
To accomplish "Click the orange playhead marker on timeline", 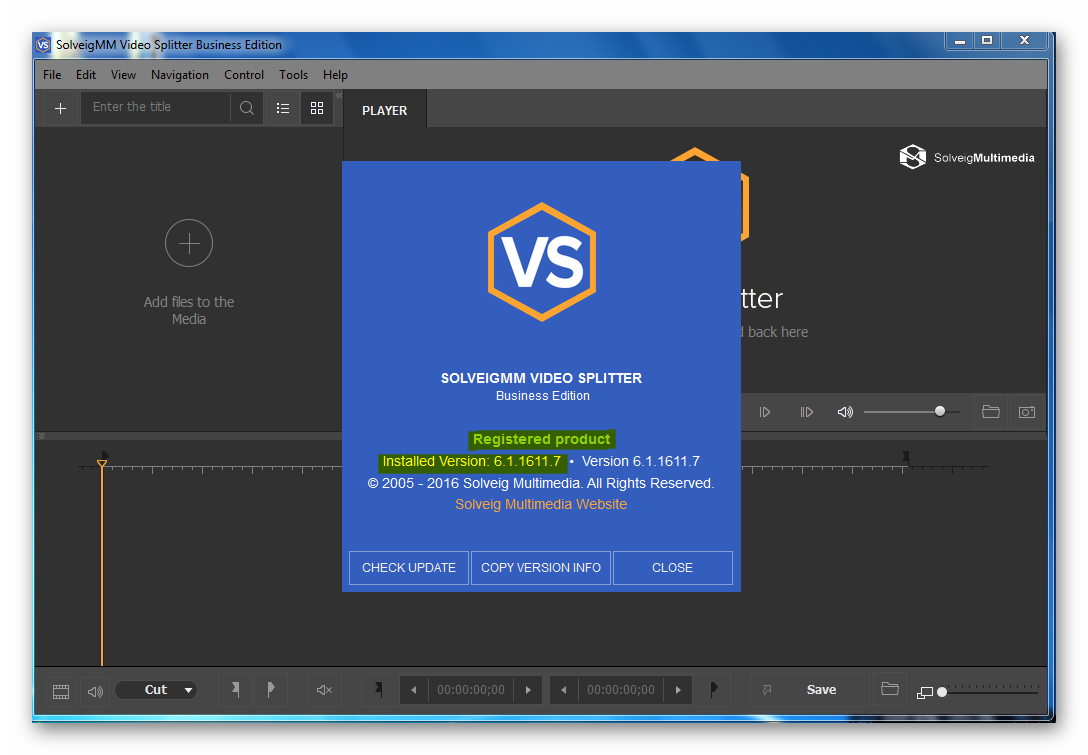I will point(102,463).
